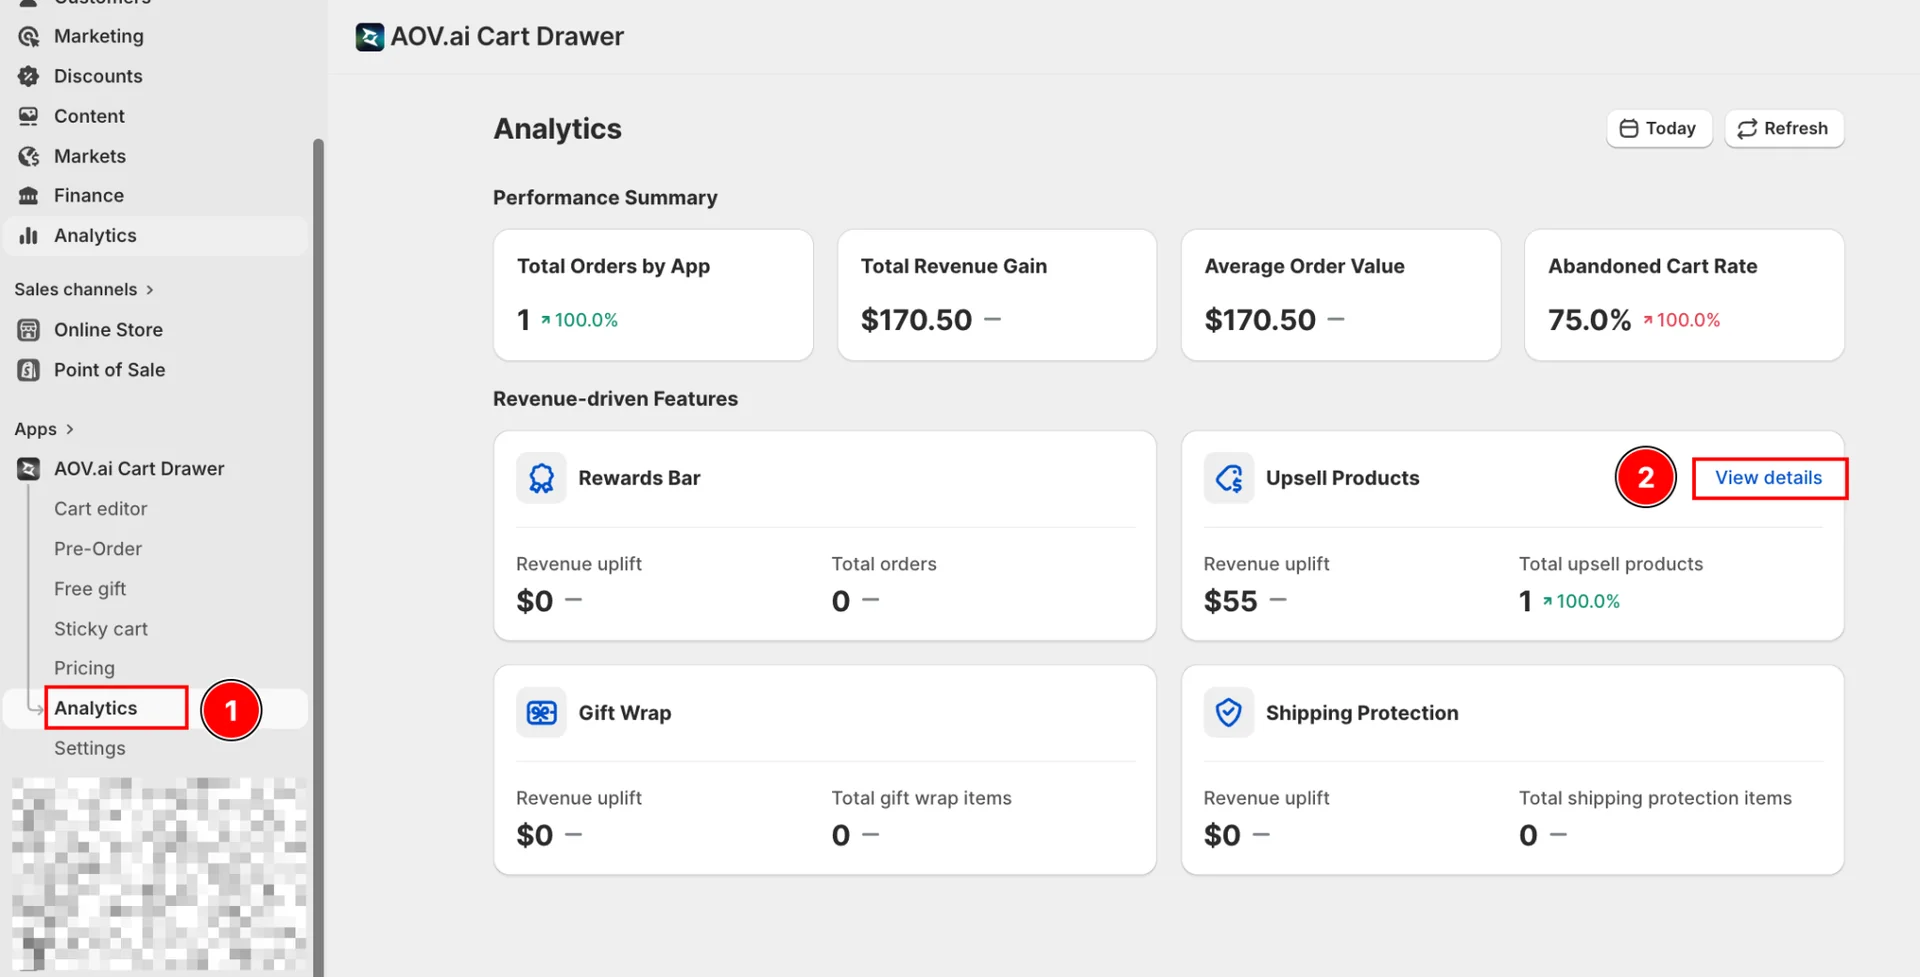1920x977 pixels.
Task: Click the Content icon in sidebar
Action: [x=29, y=116]
